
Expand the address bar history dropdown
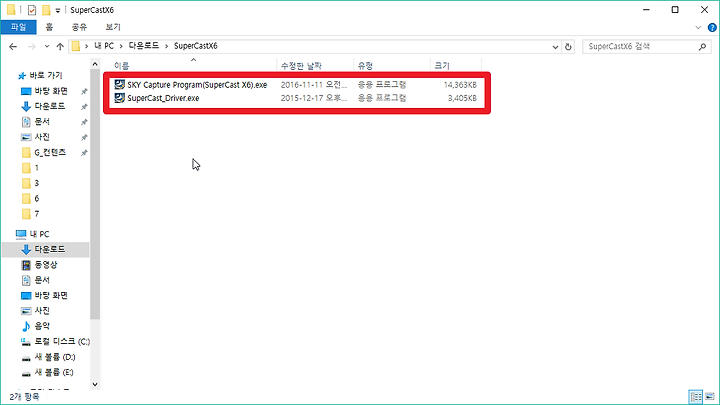point(555,47)
